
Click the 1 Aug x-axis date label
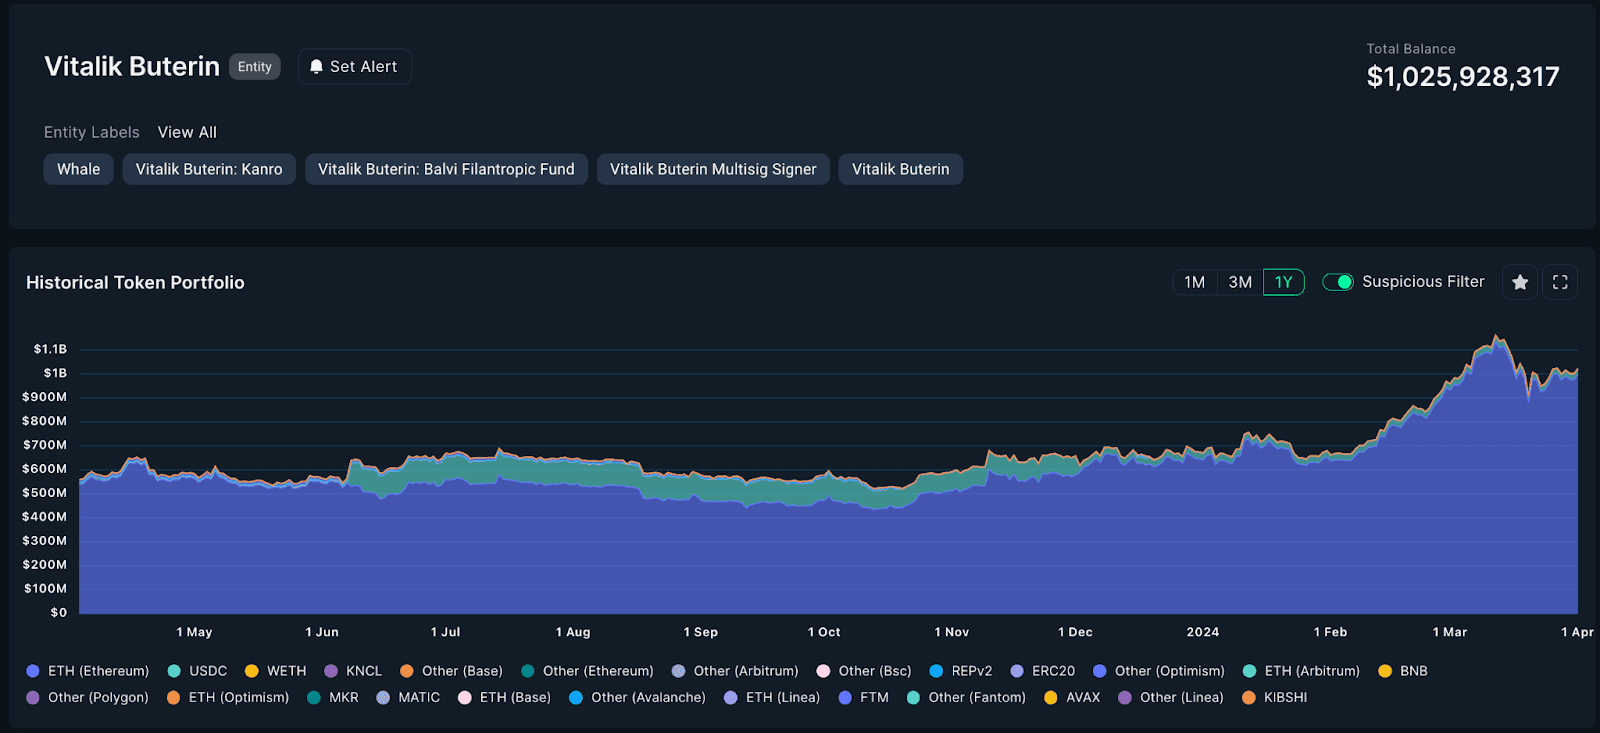click(573, 632)
